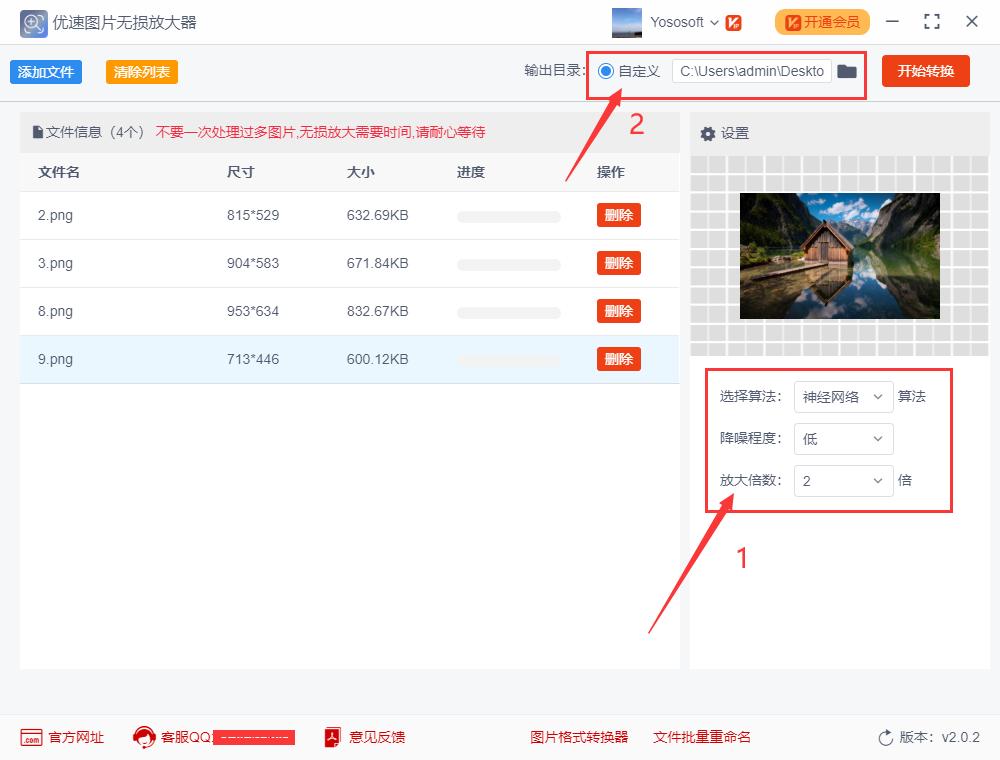Expand the Yososoft account menu
The width and height of the screenshot is (1000, 760).
714,22
